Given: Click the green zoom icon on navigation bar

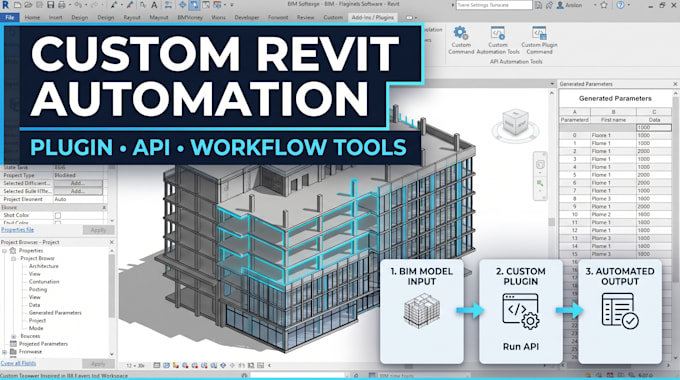Looking at the screenshot, I should click(540, 183).
